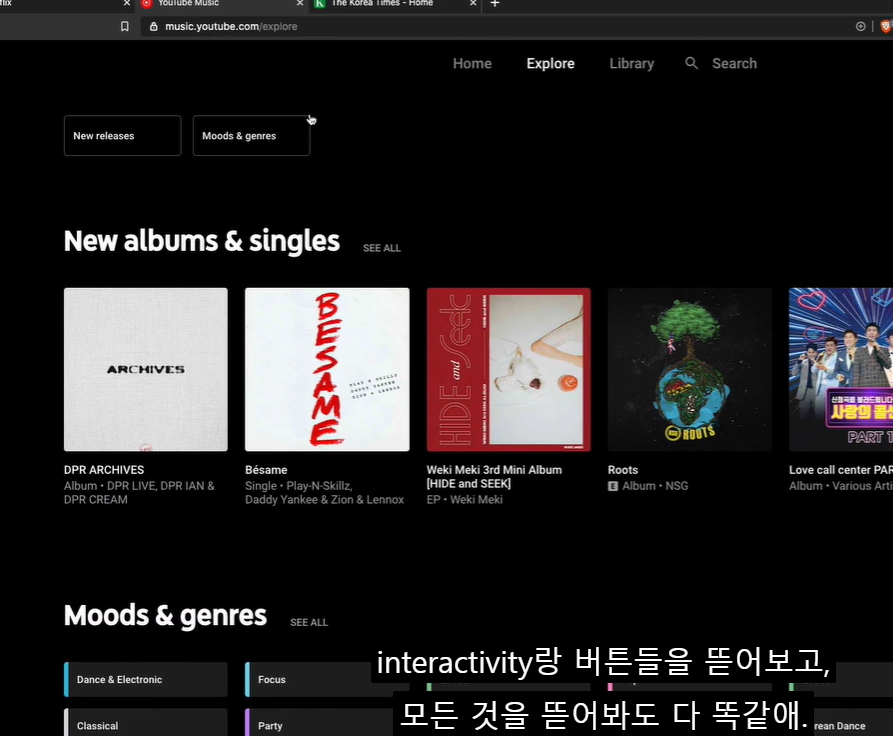Open the Moods & genres button
Viewport: 893px width, 736px height.
pyautogui.click(x=251, y=136)
